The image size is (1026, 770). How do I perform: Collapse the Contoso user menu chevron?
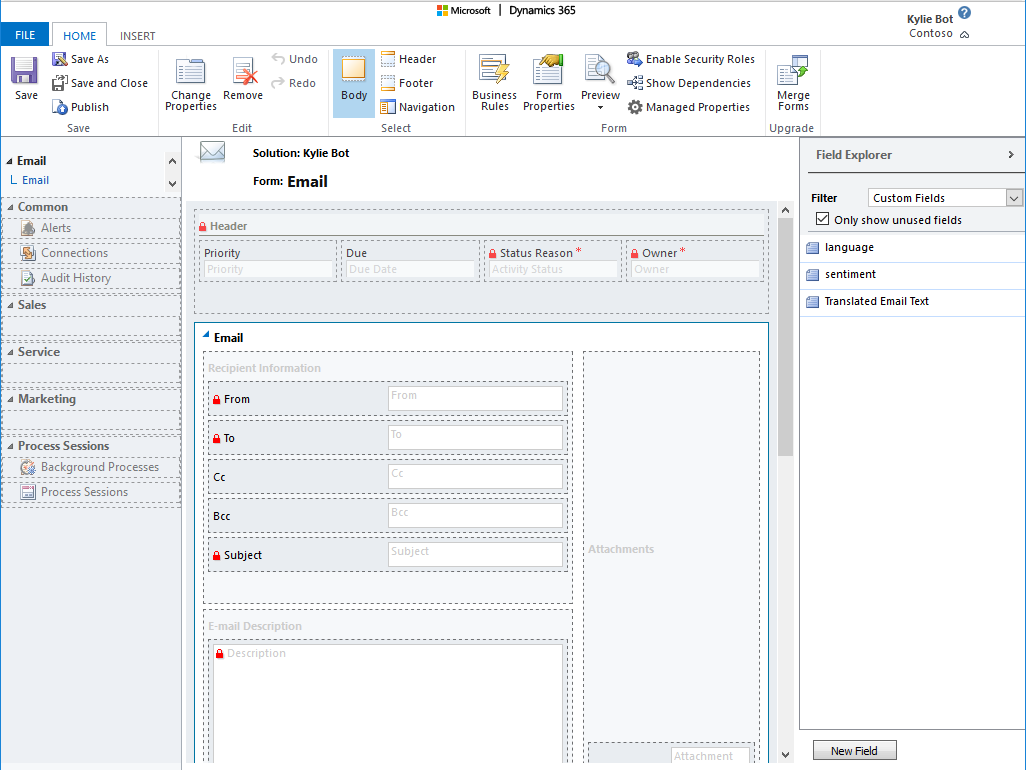point(964,35)
